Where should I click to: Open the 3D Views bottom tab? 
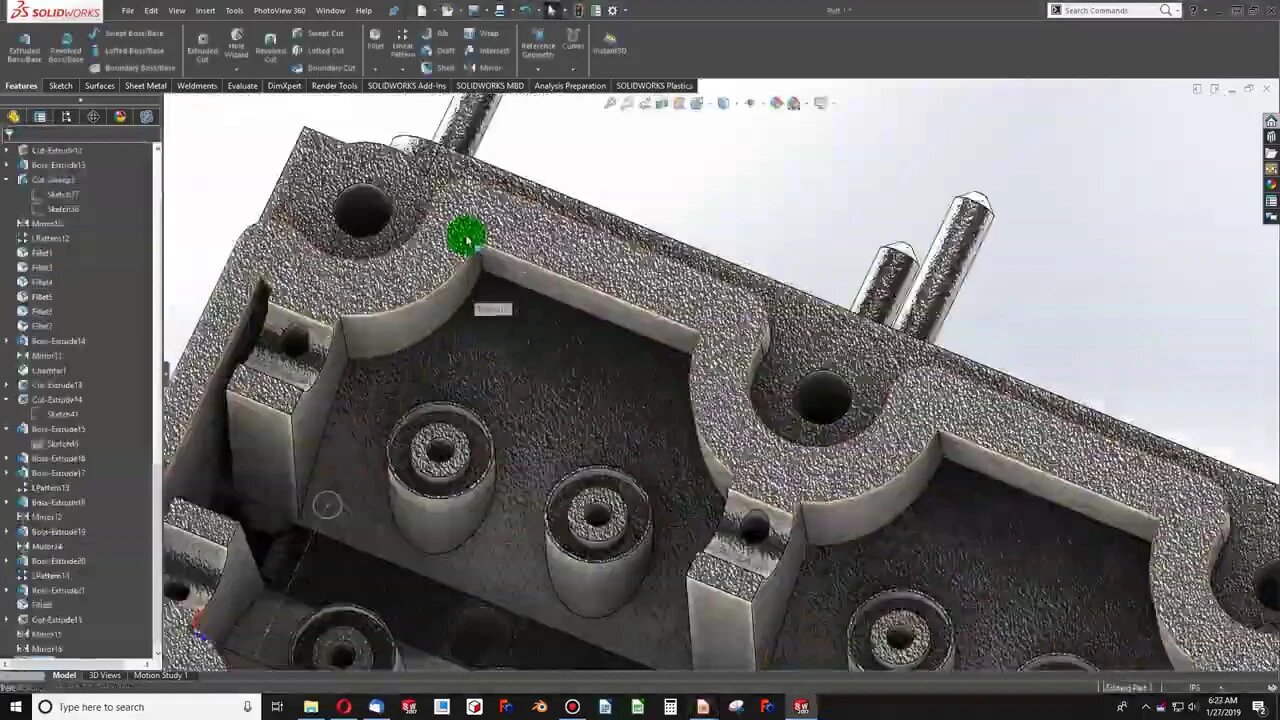[105, 675]
